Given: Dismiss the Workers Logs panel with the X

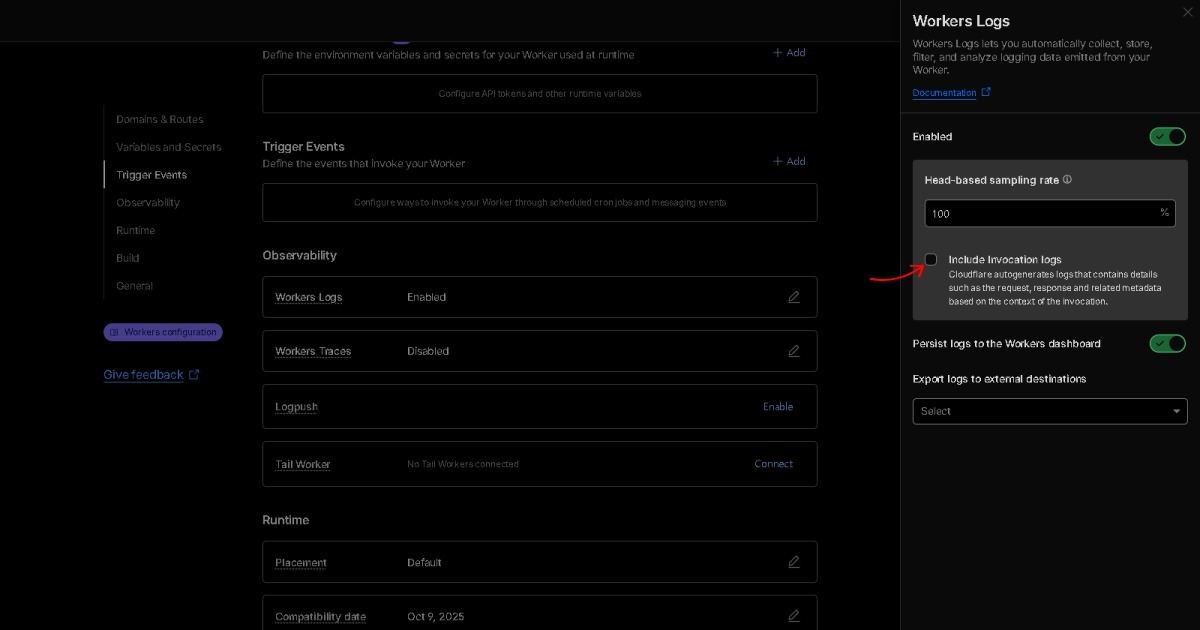Looking at the screenshot, I should point(1188,12).
